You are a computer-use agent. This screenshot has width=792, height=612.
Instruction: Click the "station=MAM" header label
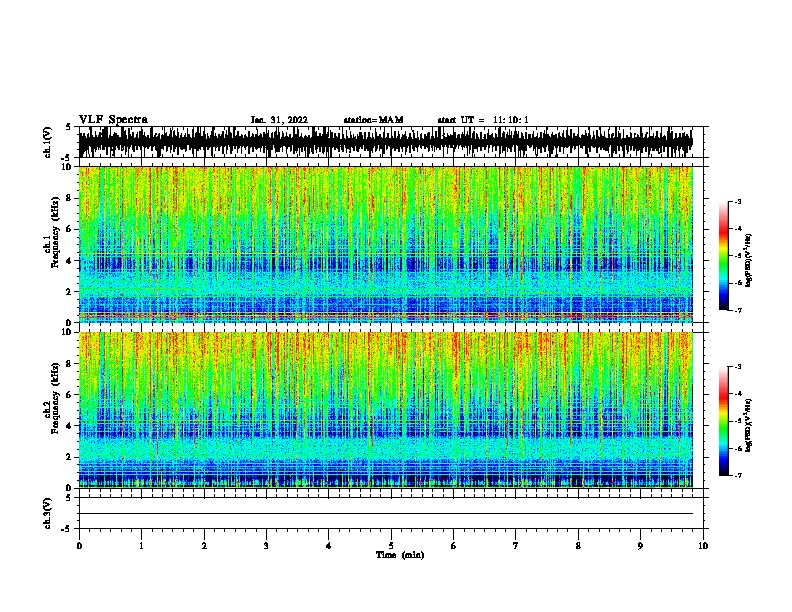tap(373, 120)
